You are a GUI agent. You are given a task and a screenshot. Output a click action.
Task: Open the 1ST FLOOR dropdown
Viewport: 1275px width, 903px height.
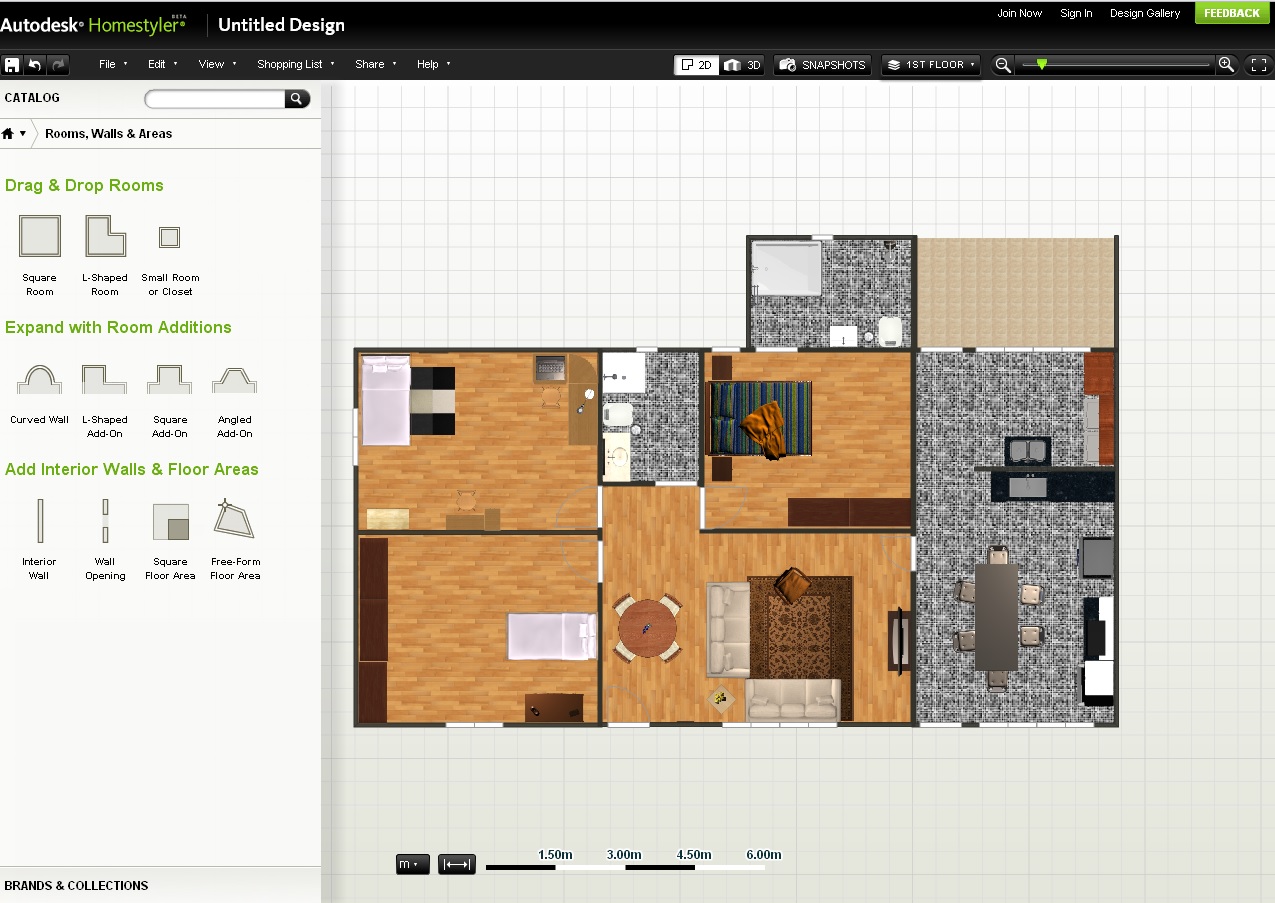coord(931,65)
